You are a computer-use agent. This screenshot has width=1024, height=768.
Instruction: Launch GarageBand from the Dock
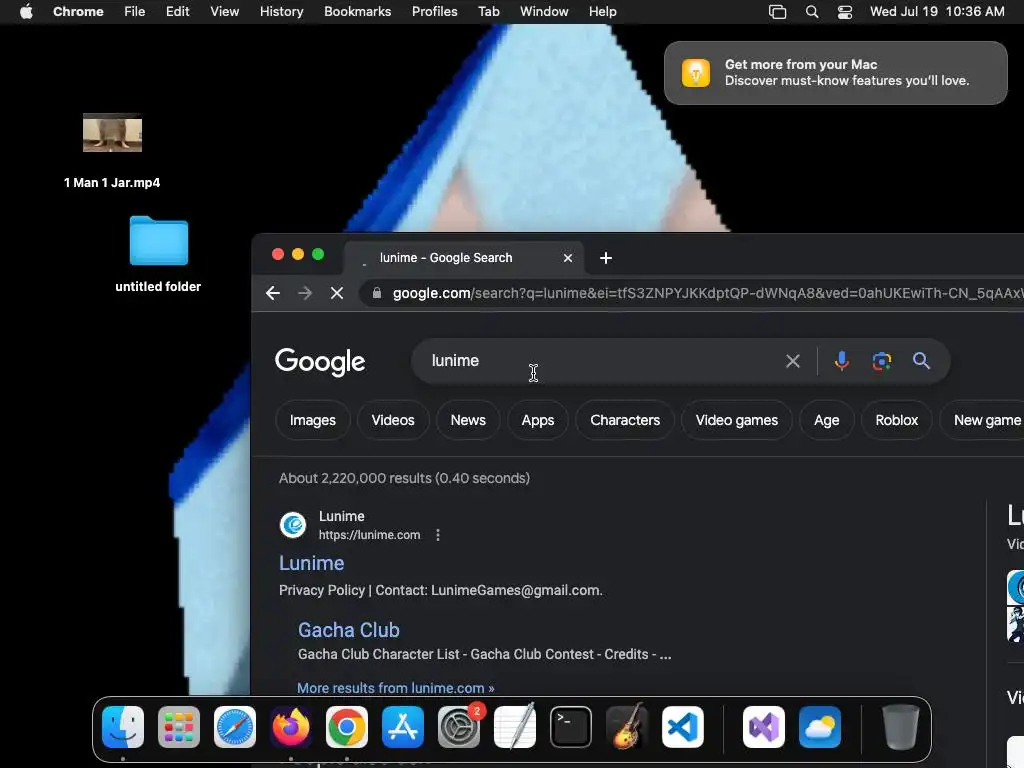tap(627, 727)
